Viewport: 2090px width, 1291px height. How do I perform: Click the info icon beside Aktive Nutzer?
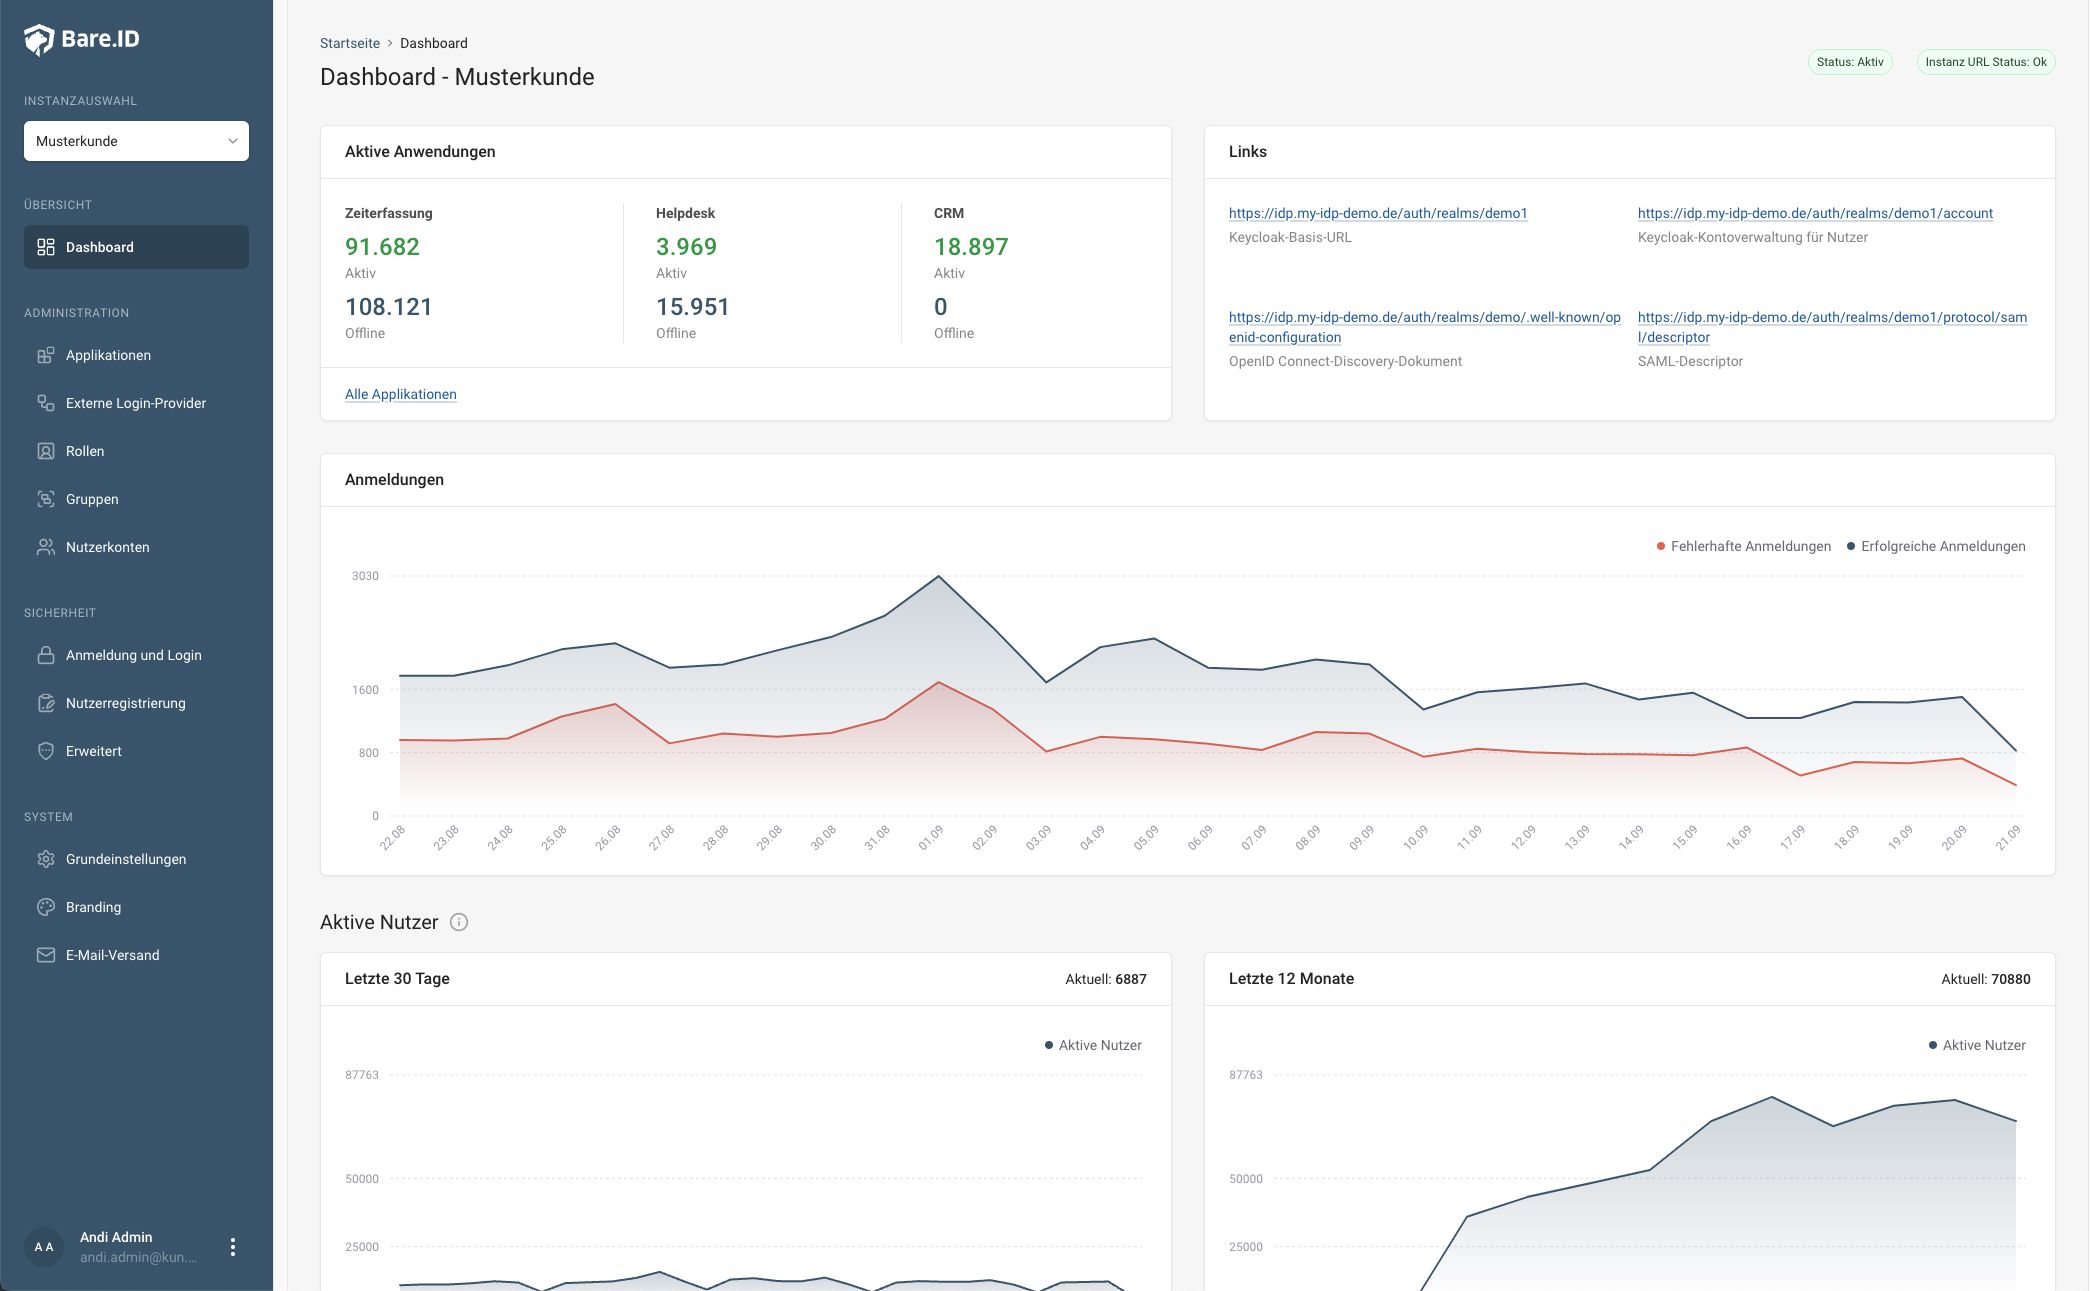pos(459,922)
